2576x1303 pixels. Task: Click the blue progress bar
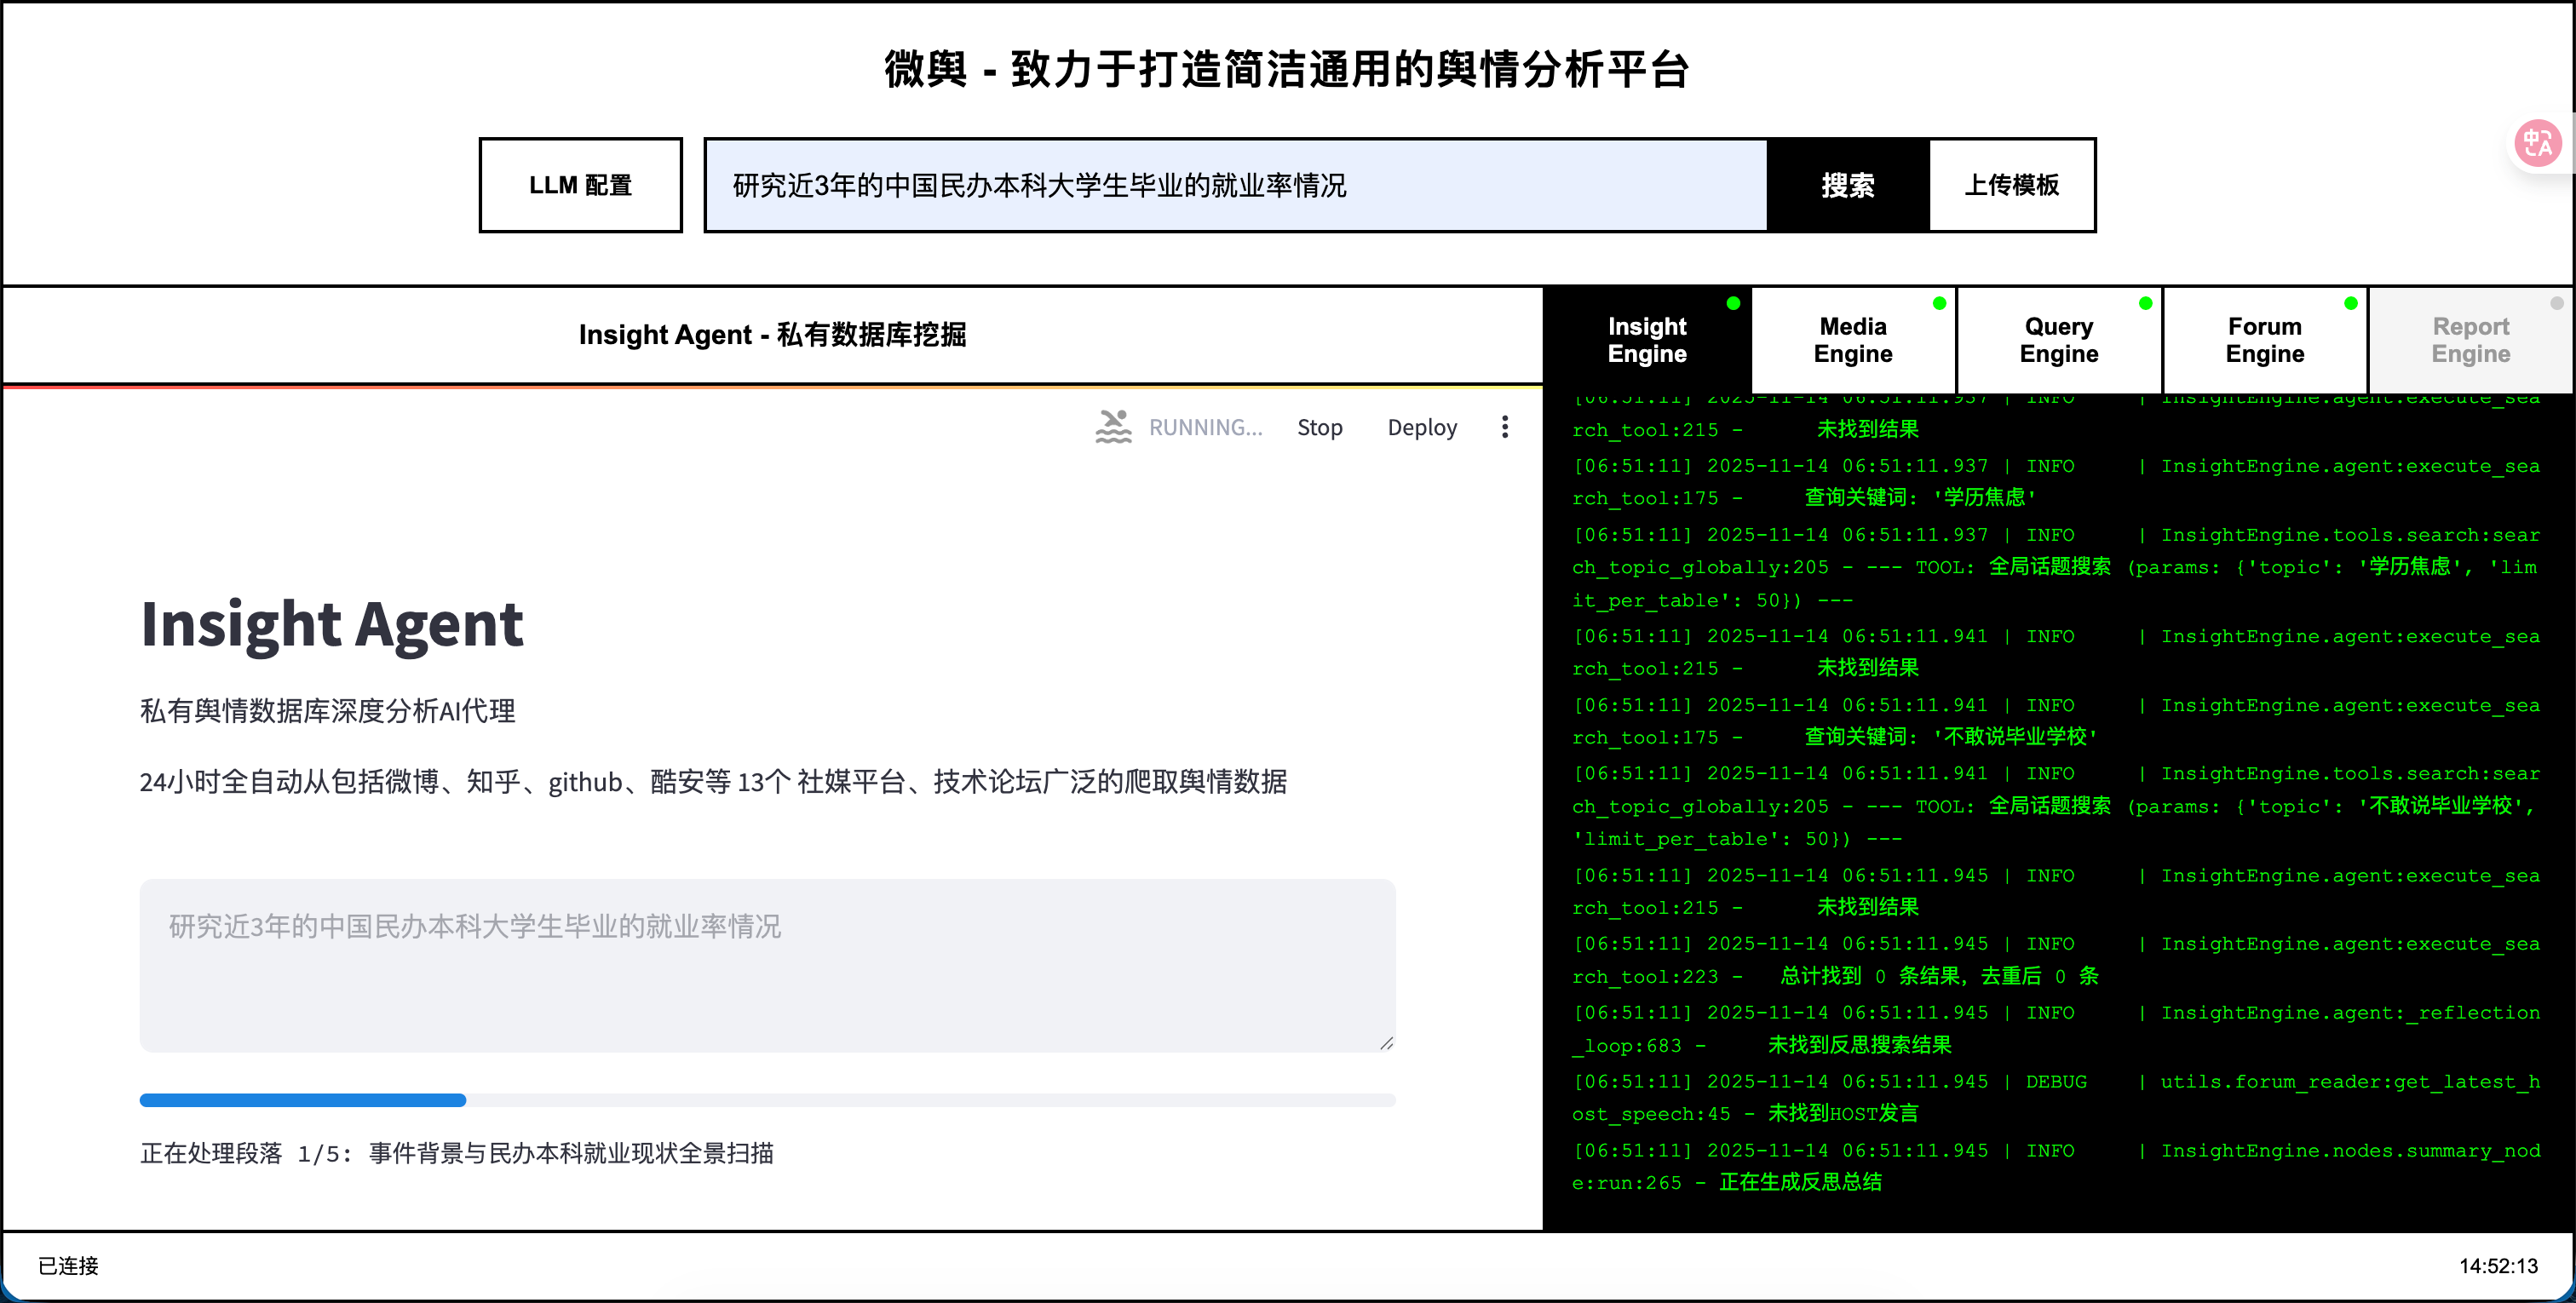coord(303,1100)
